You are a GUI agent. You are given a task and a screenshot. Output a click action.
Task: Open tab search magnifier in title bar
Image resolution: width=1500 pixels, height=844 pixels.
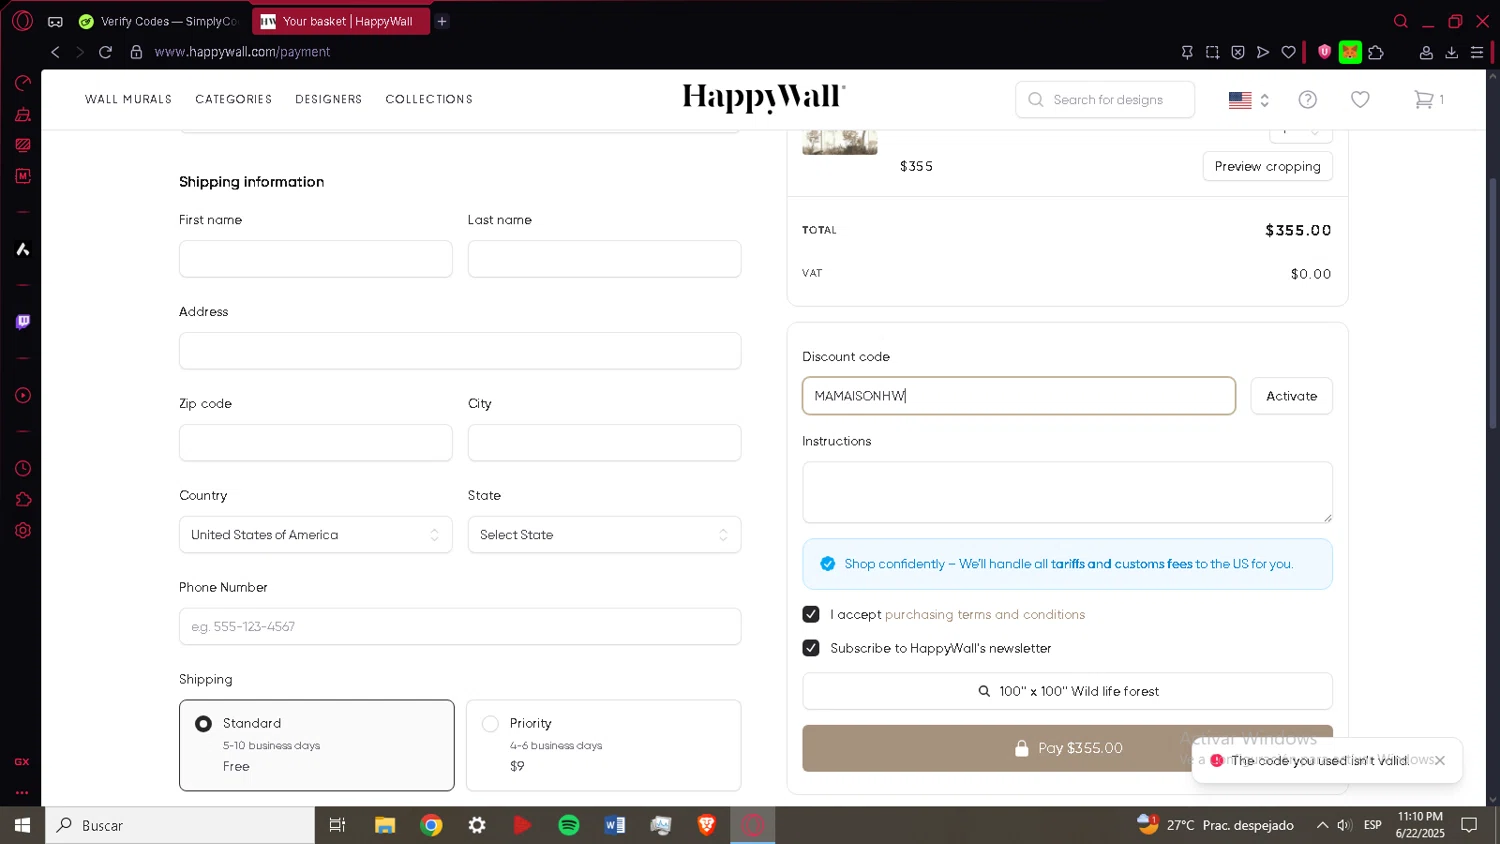pos(1400,21)
